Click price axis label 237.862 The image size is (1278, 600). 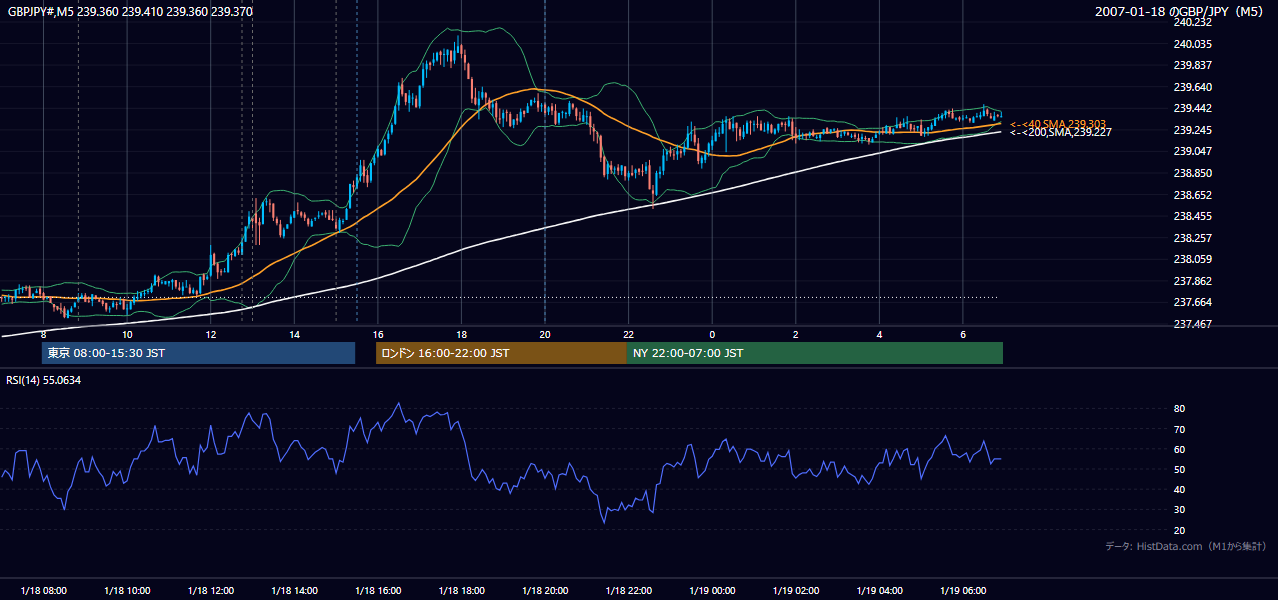pyautogui.click(x=1193, y=281)
